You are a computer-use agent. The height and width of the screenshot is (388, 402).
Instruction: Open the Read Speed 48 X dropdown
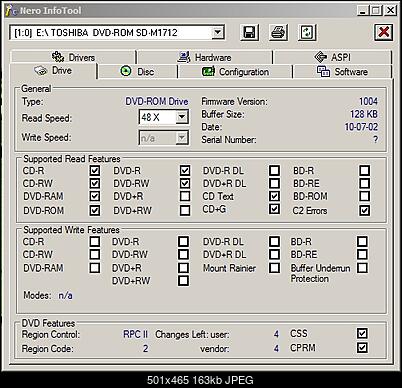point(182,117)
